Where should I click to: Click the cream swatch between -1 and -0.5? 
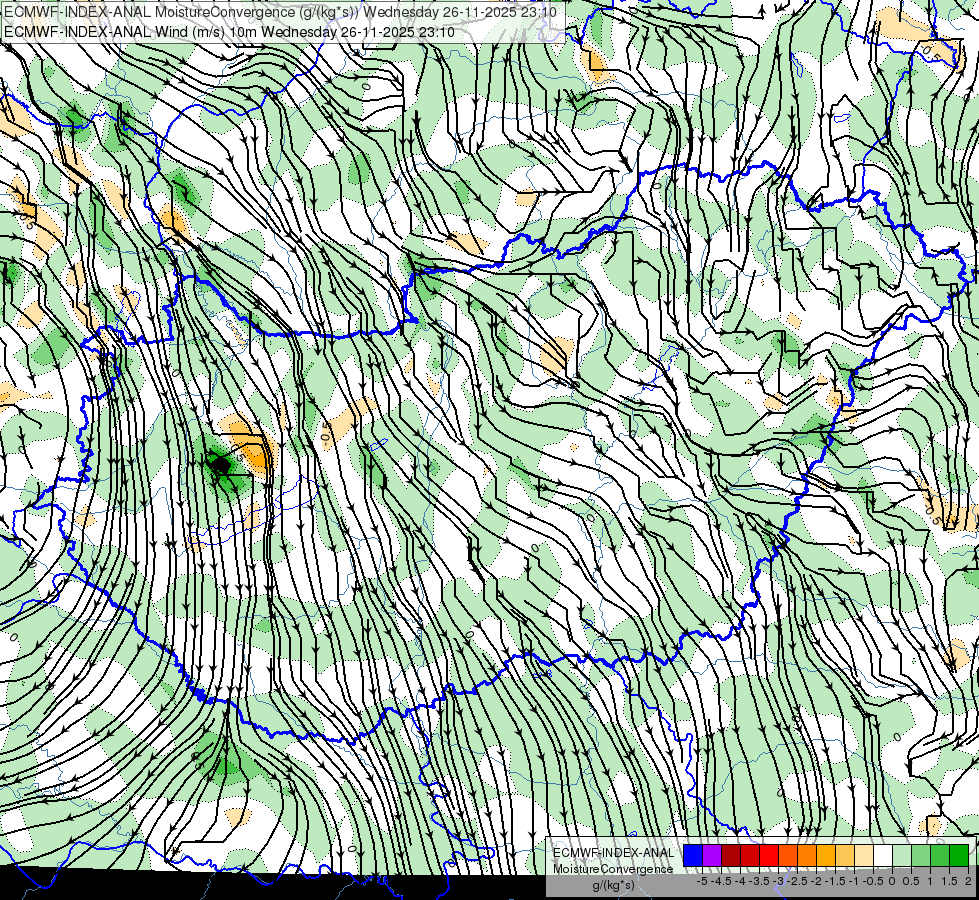[864, 856]
